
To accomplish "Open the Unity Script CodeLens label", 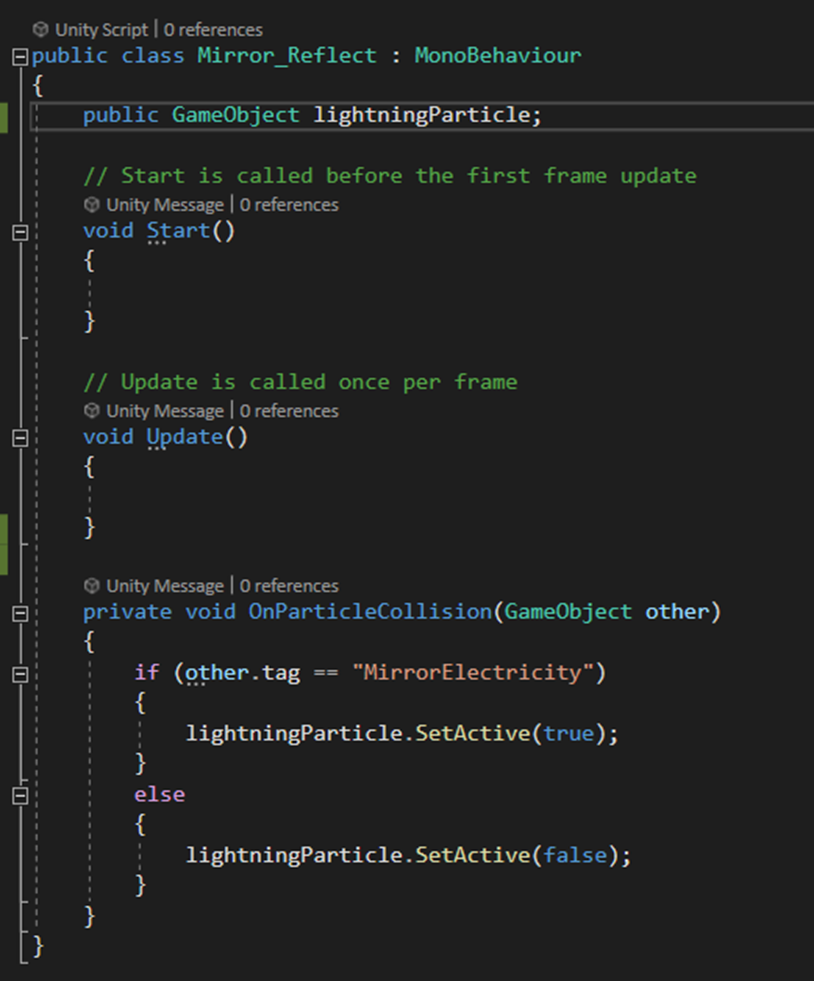I will point(101,29).
